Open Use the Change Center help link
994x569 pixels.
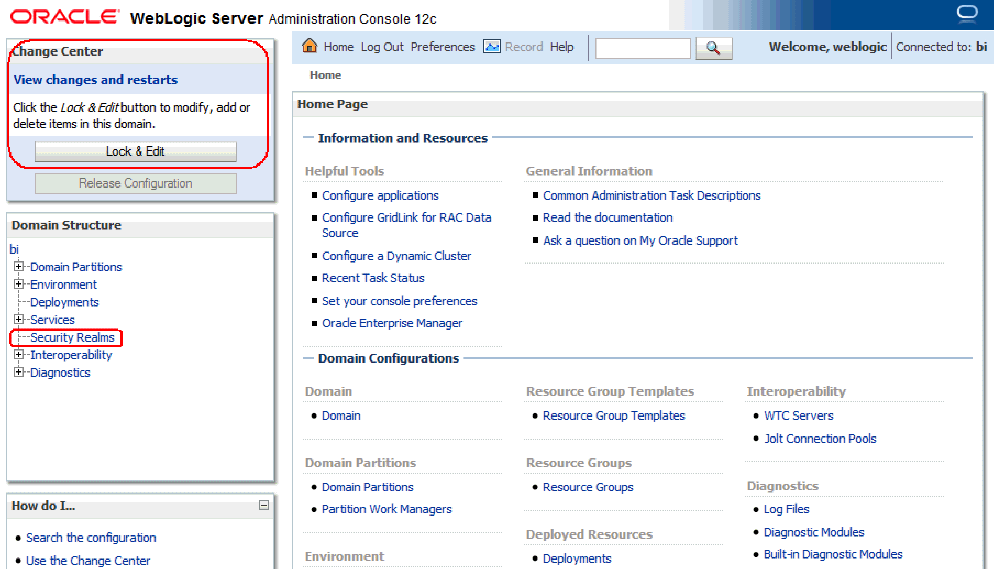point(88,561)
